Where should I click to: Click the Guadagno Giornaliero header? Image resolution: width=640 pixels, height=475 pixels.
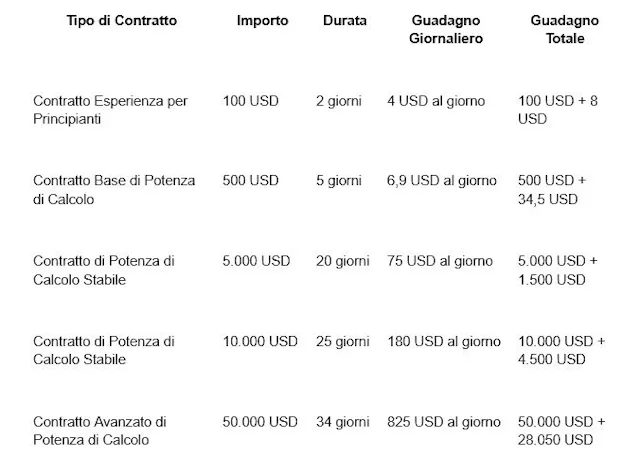point(446,29)
